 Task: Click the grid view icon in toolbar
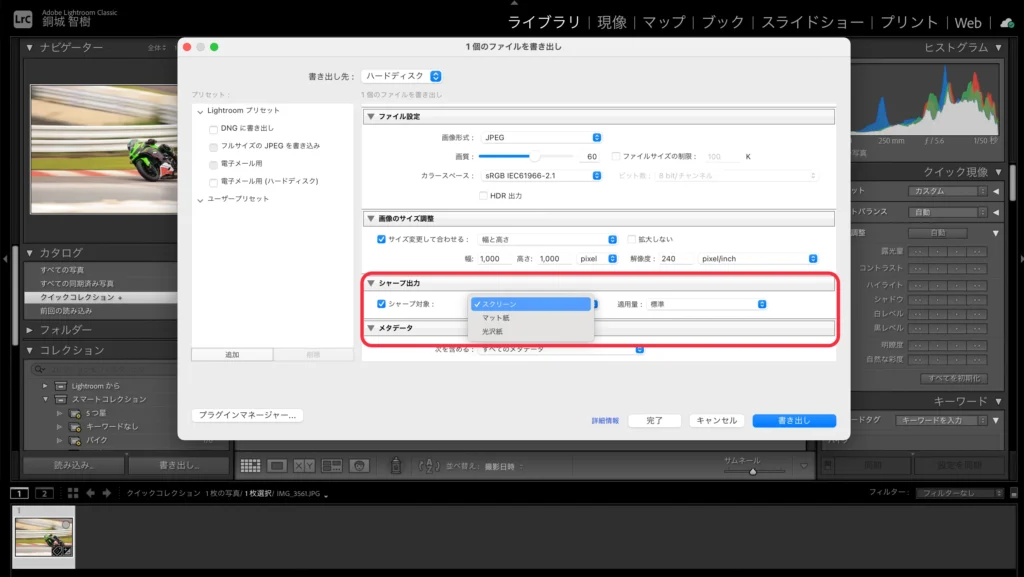250,466
